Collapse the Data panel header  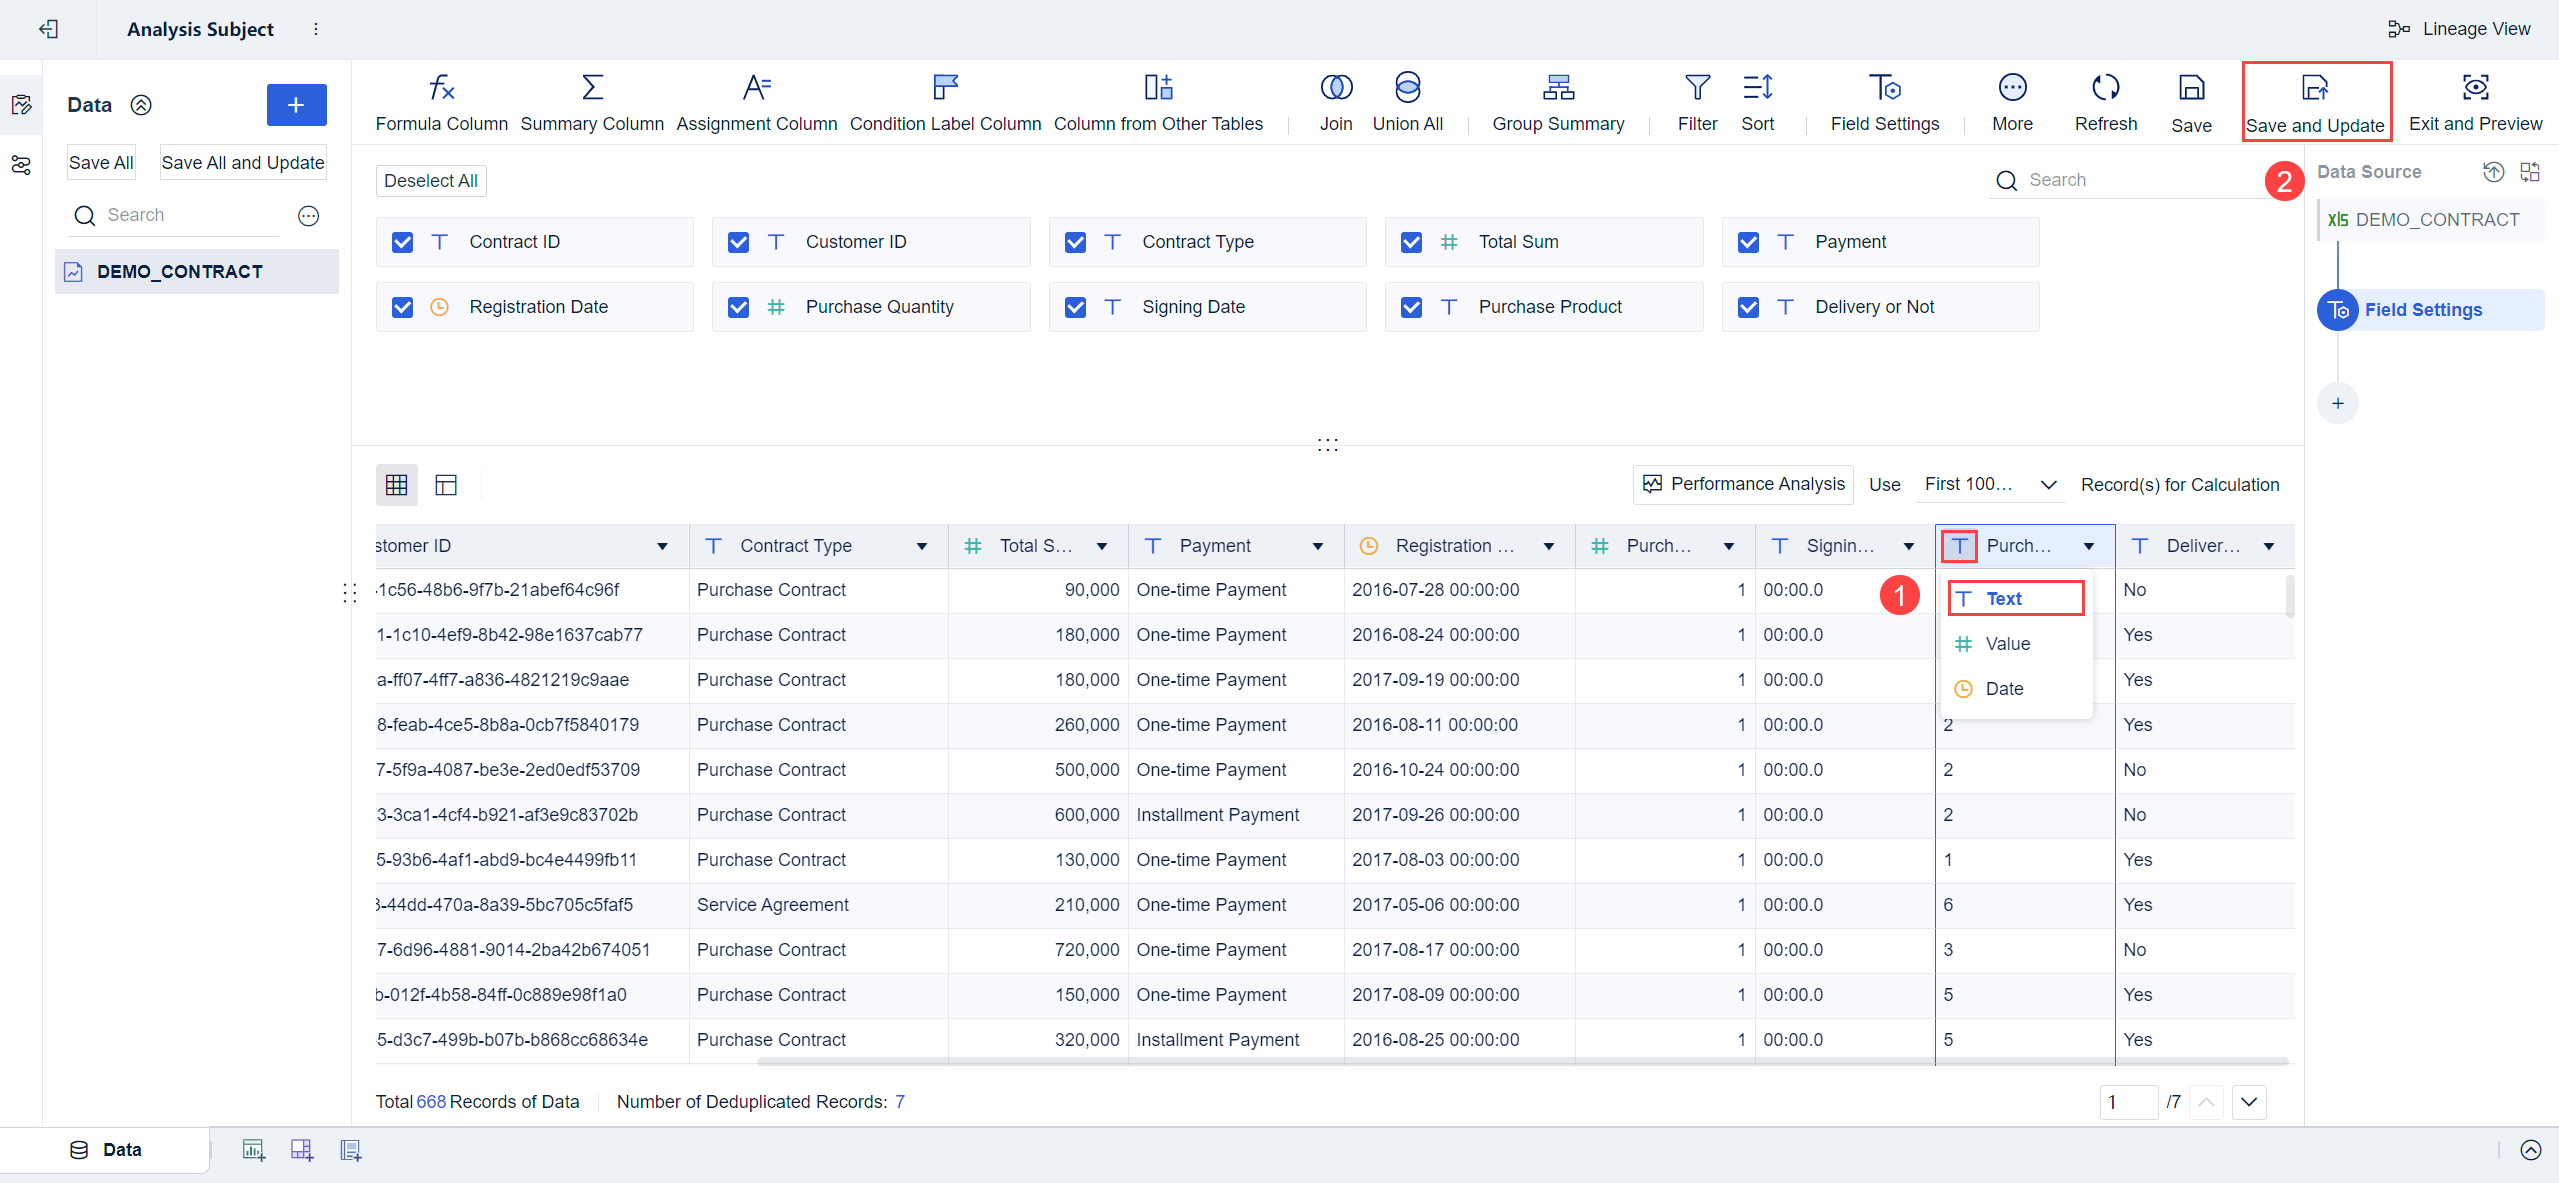click(142, 104)
